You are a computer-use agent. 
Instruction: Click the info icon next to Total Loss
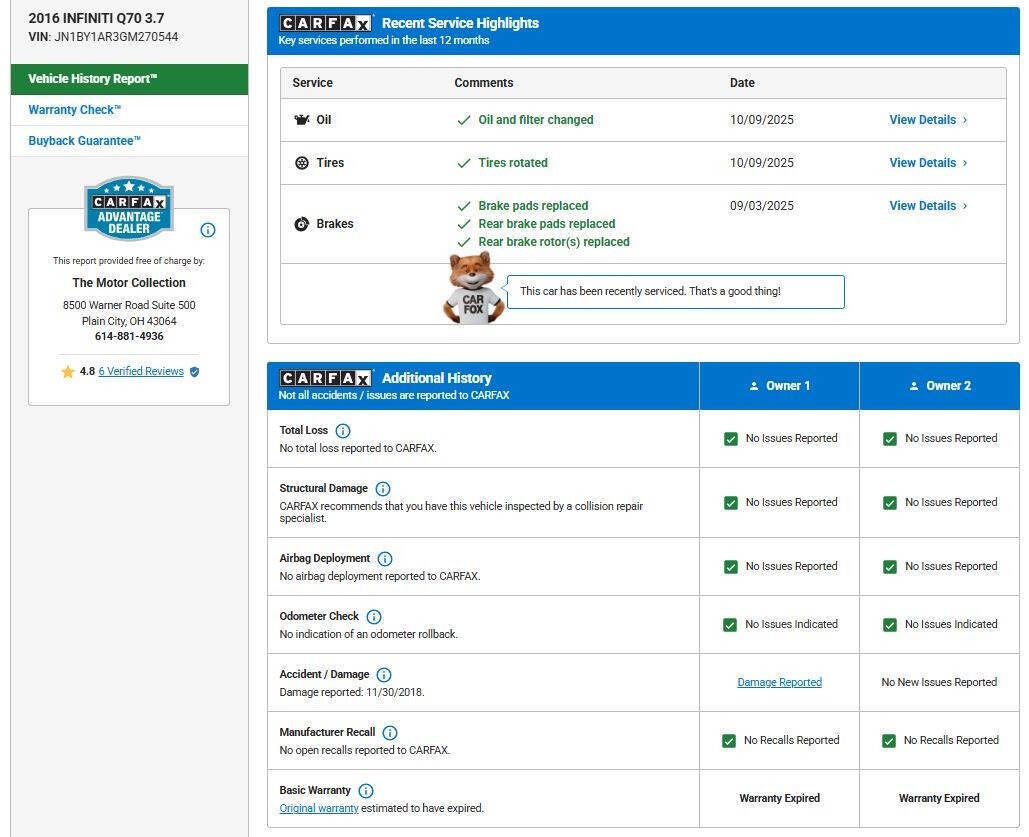(343, 431)
